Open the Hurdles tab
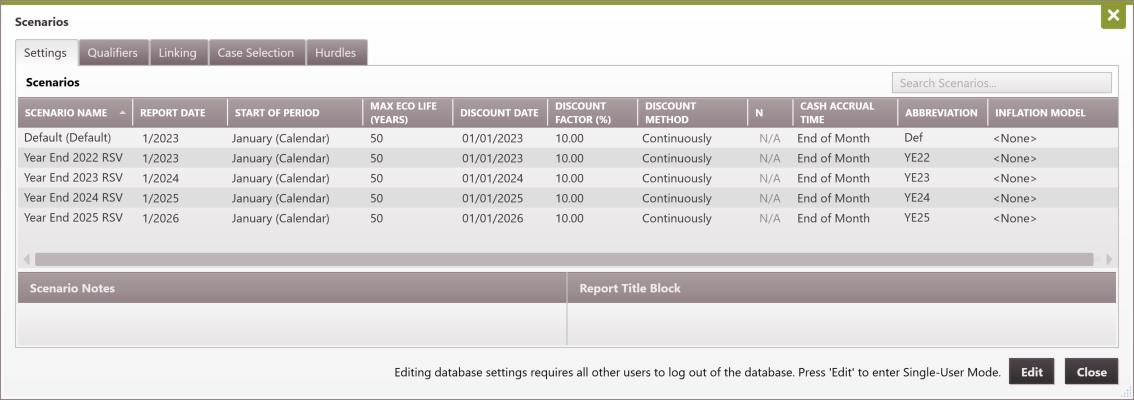Viewport: 1134px width, 400px height. 335,53
